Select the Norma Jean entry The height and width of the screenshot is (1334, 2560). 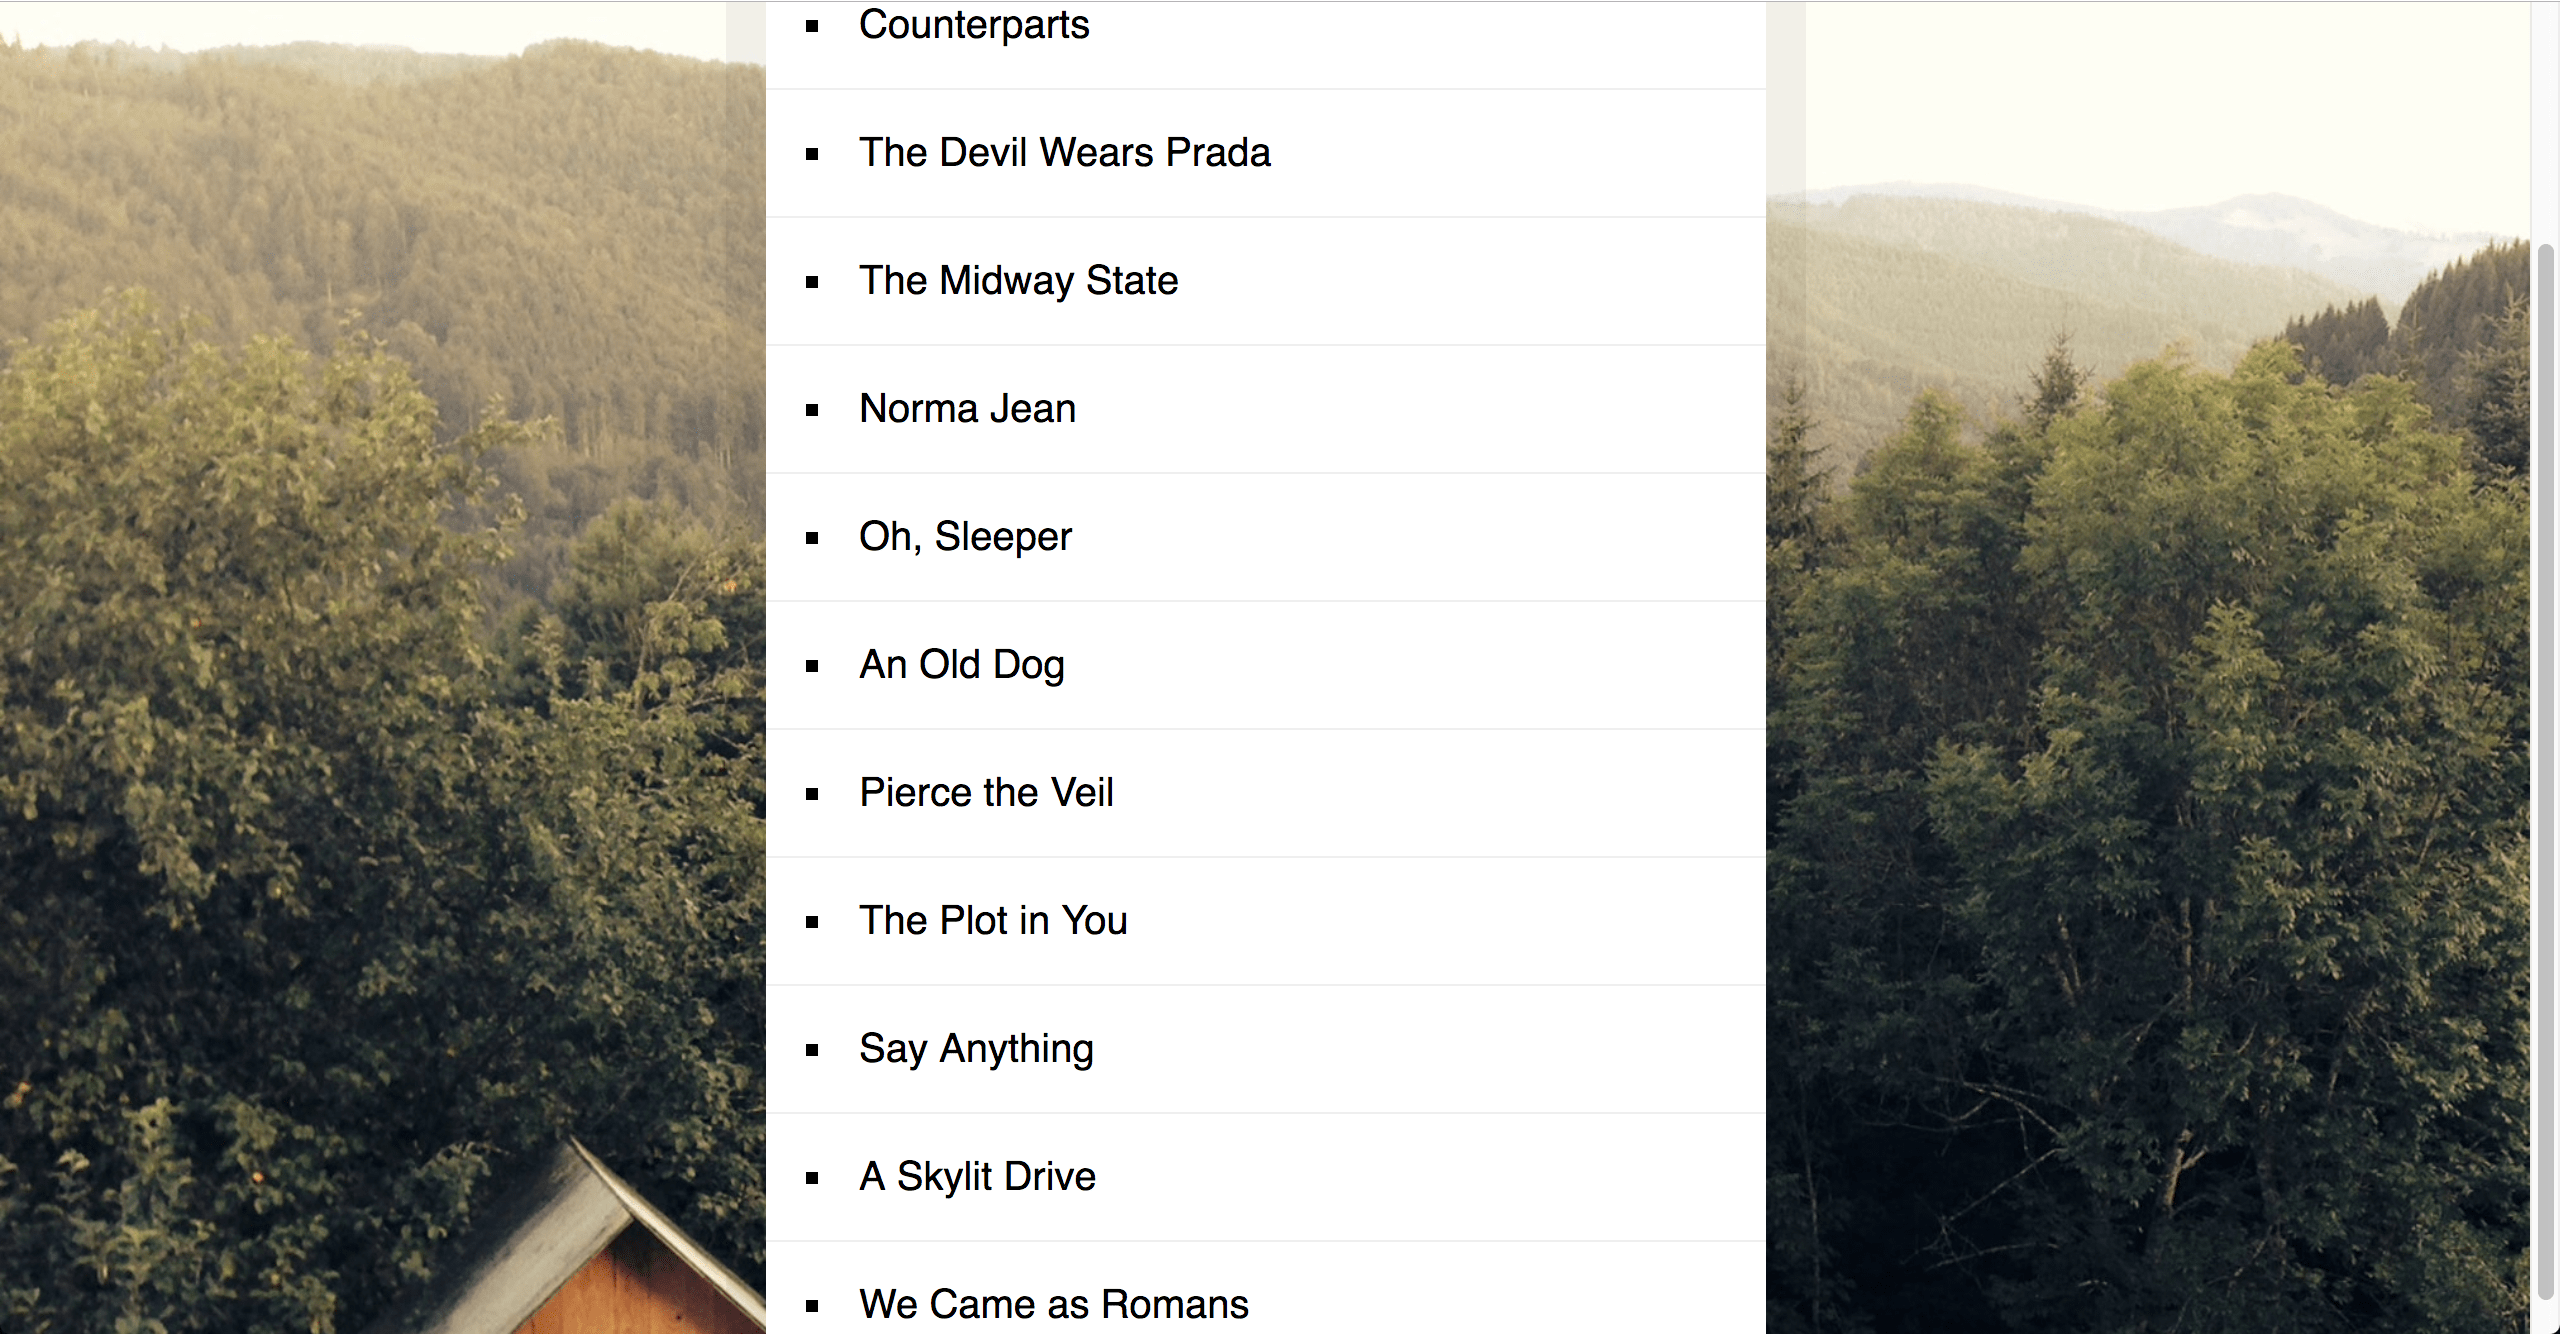tap(968, 409)
